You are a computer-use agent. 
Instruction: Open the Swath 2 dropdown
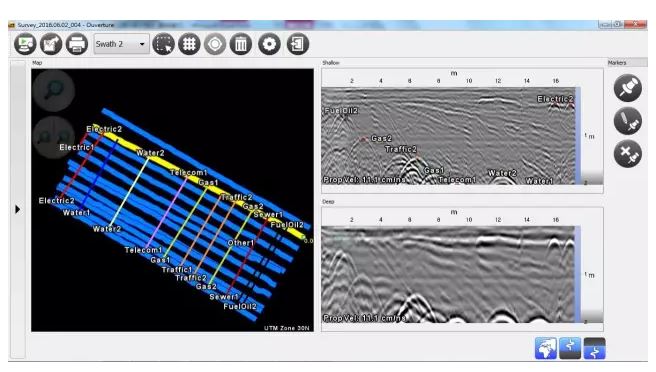coord(121,44)
